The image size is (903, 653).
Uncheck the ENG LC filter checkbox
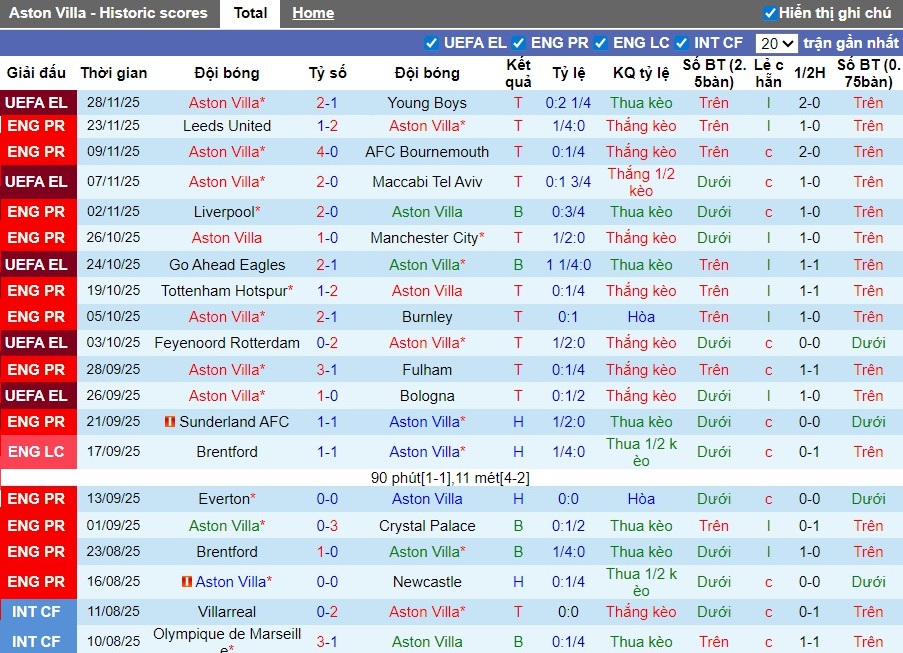tap(601, 43)
